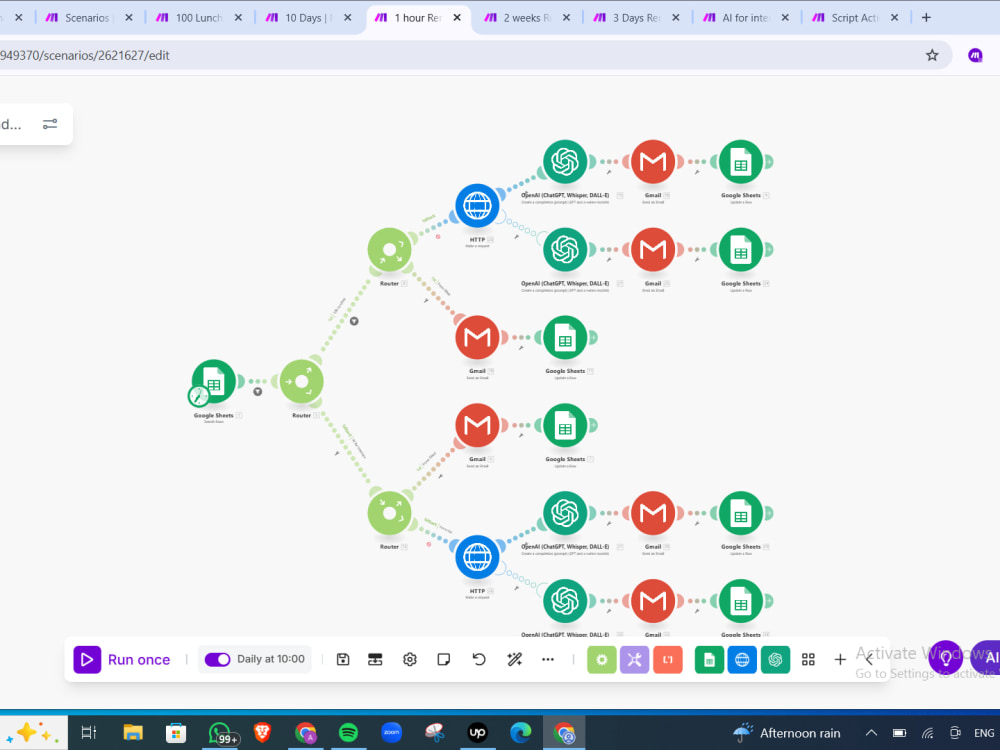Screen dimensions: 1000x750
Task: Click the clock icon on the Sheets trigger
Action: pos(198,396)
